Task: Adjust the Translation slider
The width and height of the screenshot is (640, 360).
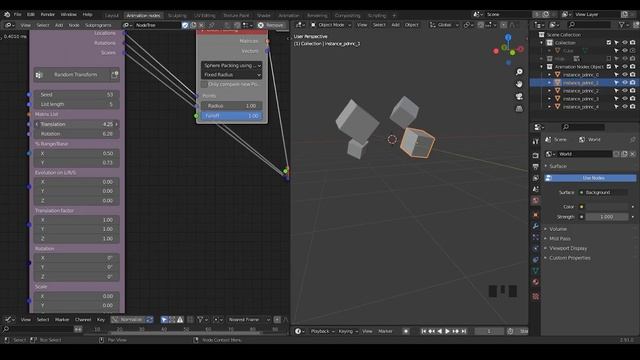Action: [76, 124]
